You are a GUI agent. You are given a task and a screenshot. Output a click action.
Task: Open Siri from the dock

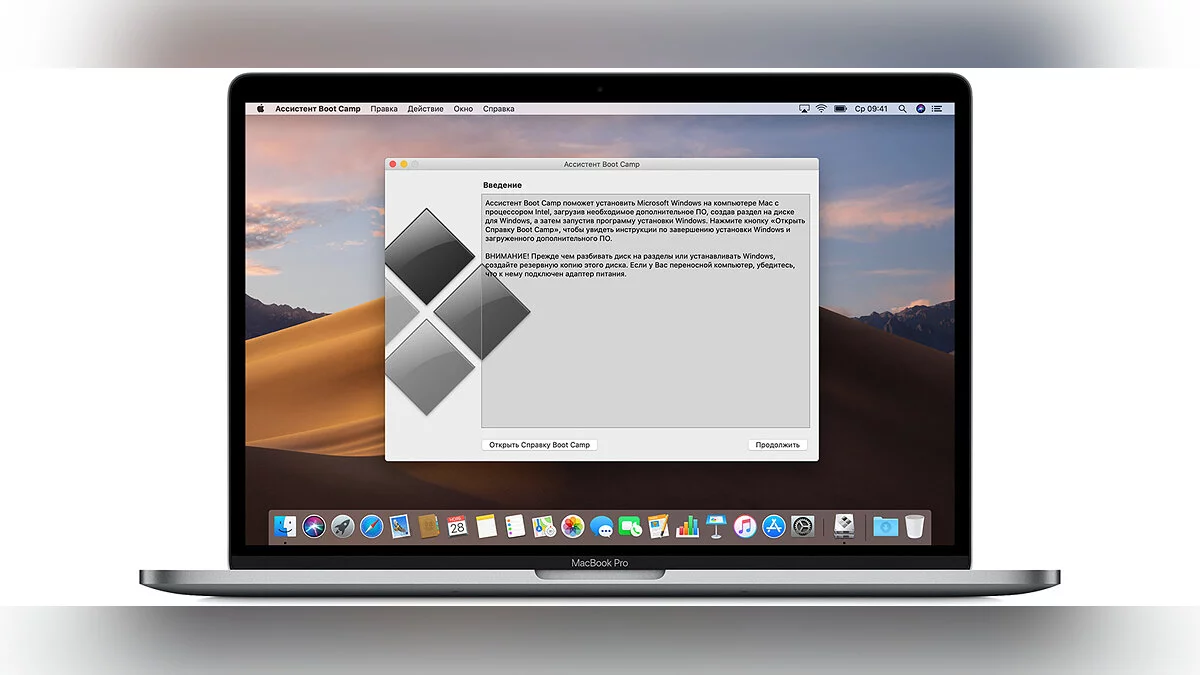(x=314, y=526)
